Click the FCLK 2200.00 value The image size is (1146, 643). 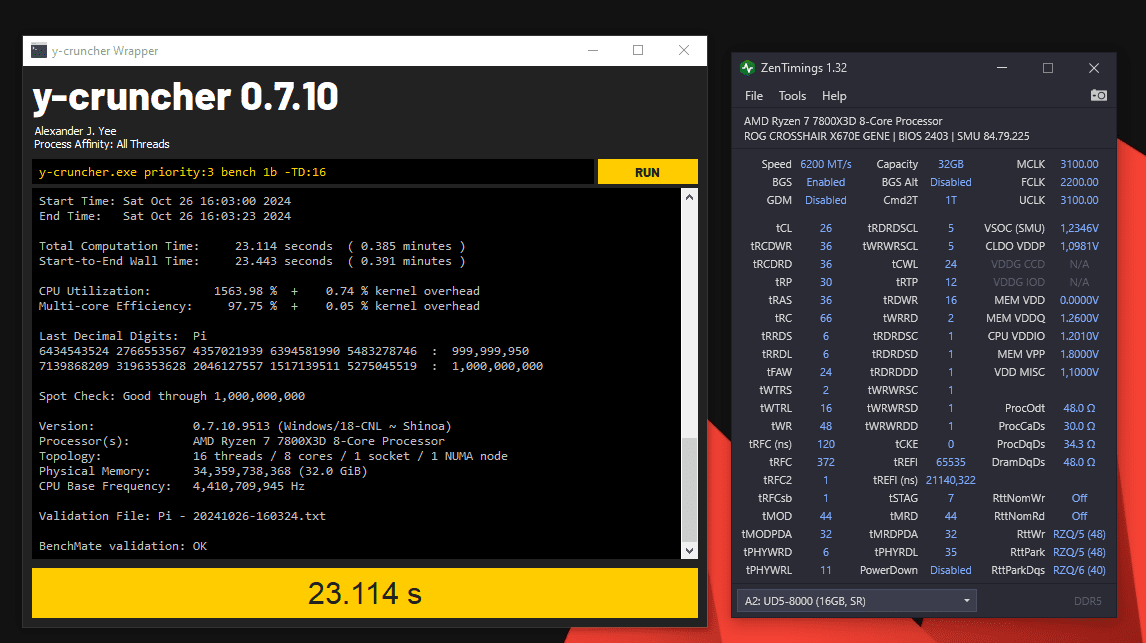1079,183
